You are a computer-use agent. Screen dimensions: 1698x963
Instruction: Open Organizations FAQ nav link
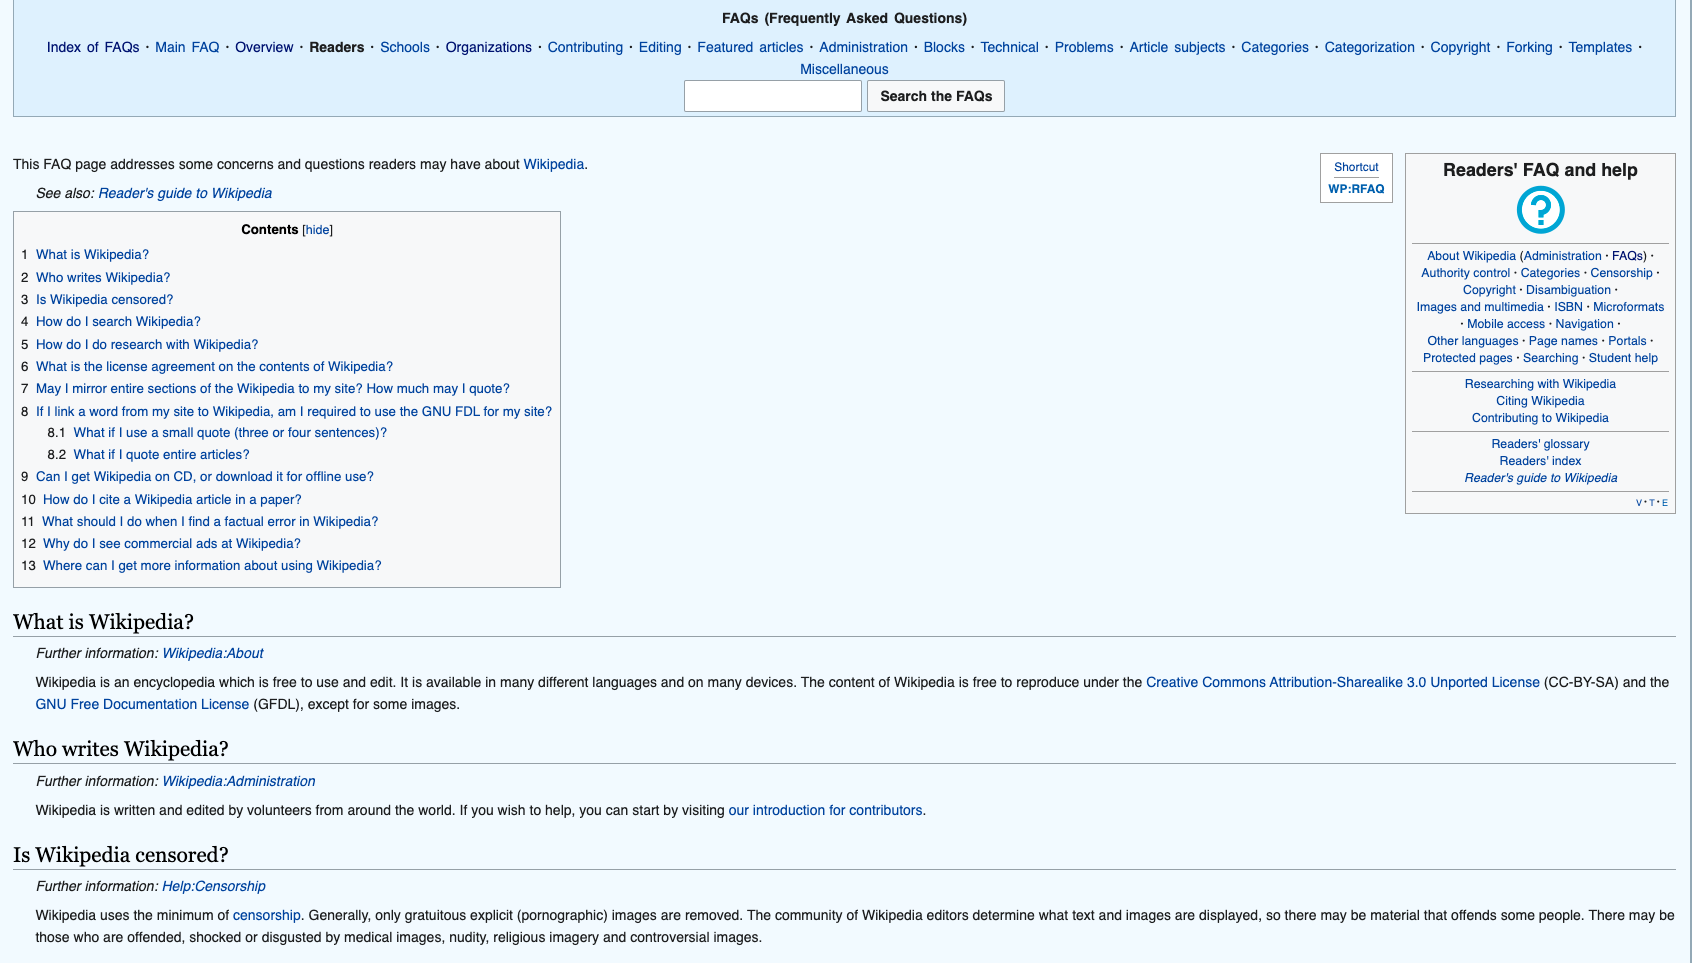click(489, 47)
